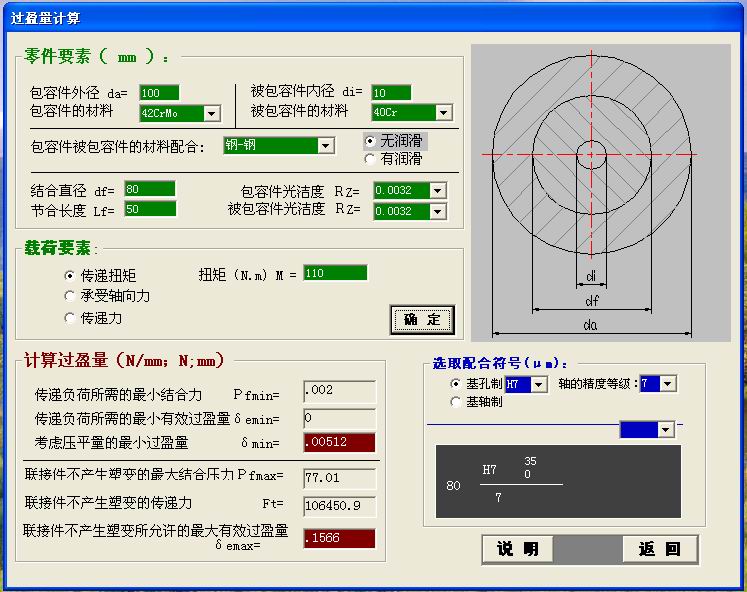Edit the 扭矩 M value field

coord(335,273)
